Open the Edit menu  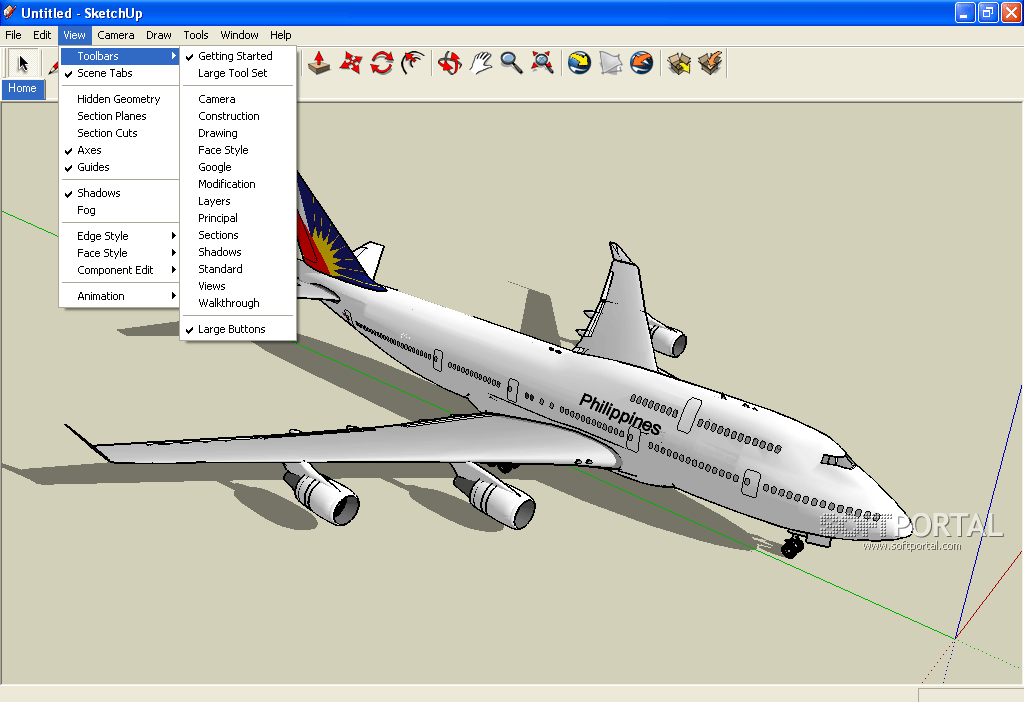pos(42,35)
